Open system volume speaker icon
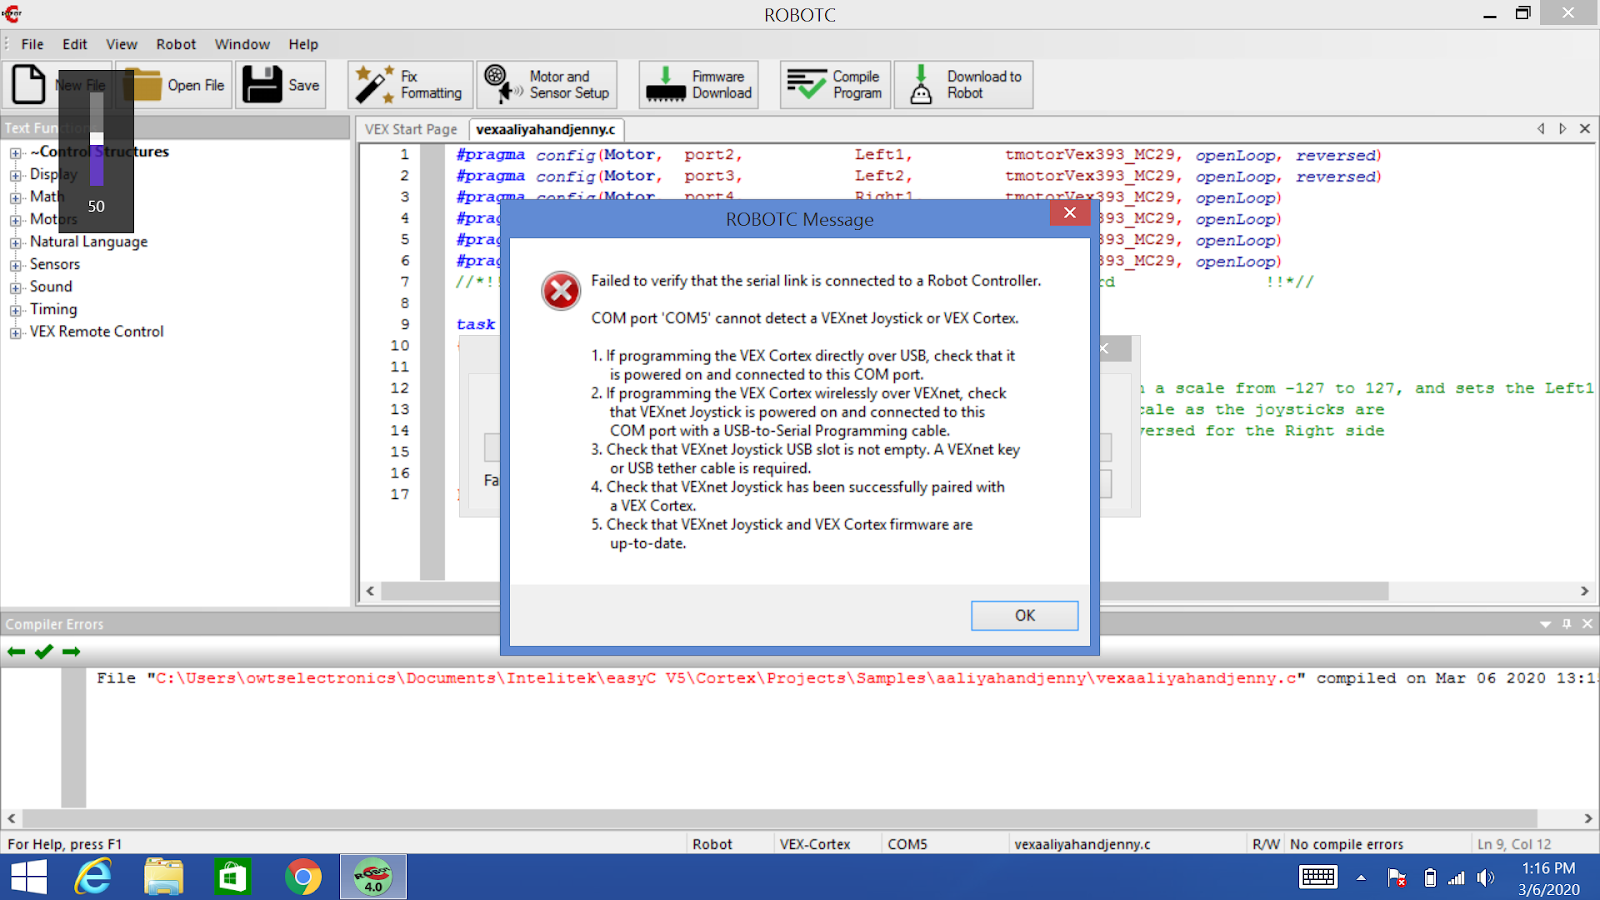 point(1486,878)
